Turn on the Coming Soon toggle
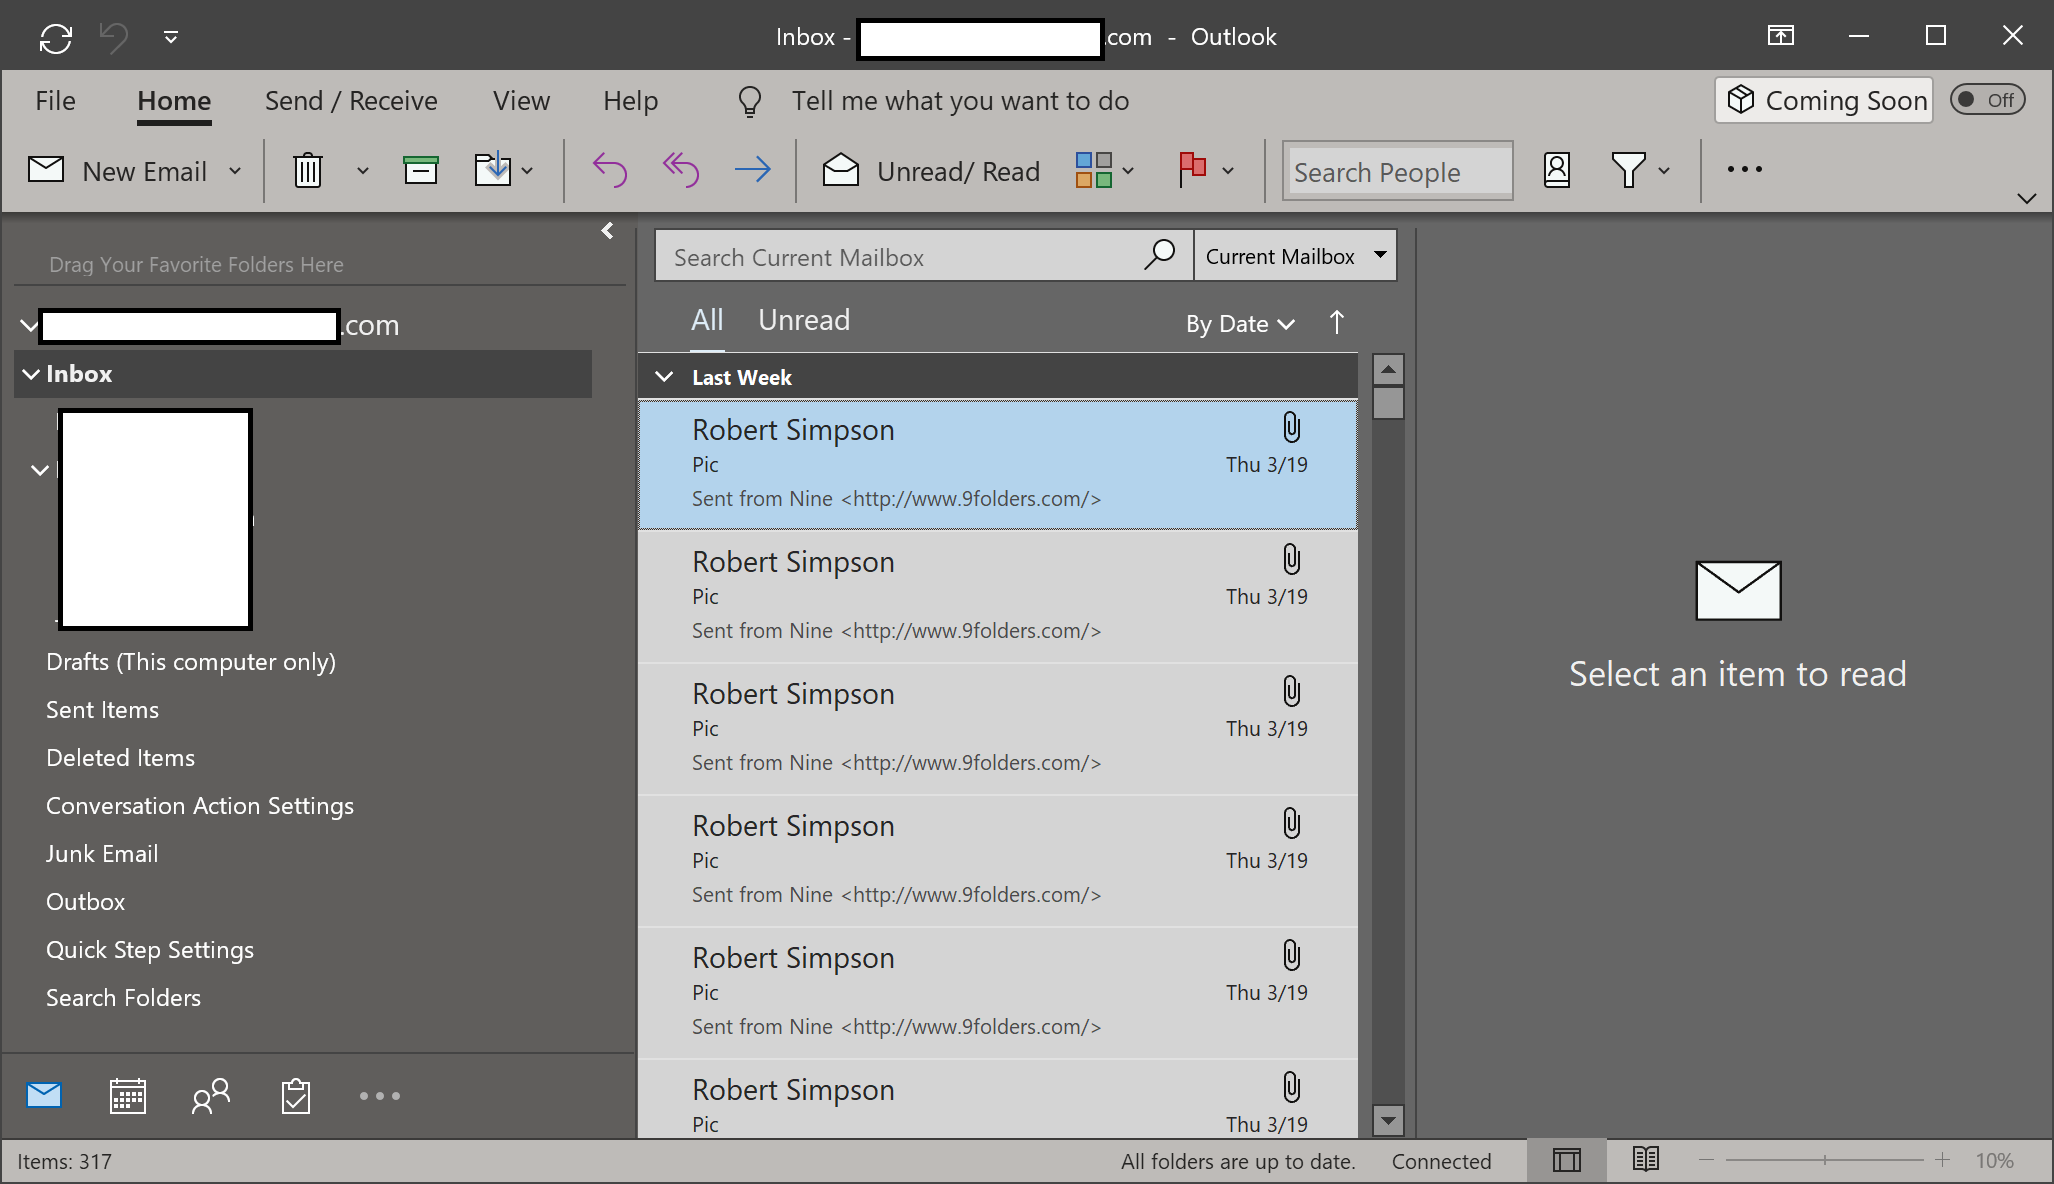 point(1986,100)
